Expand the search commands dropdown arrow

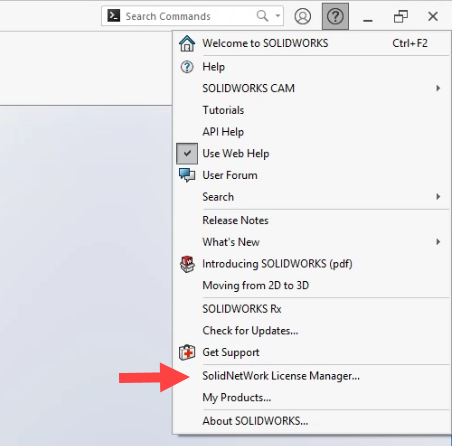pyautogui.click(x=278, y=16)
